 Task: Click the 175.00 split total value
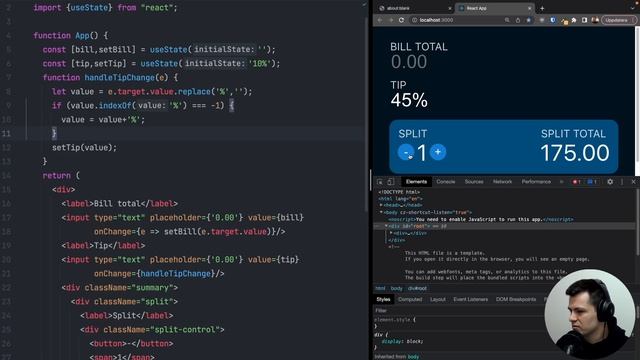pos(575,153)
